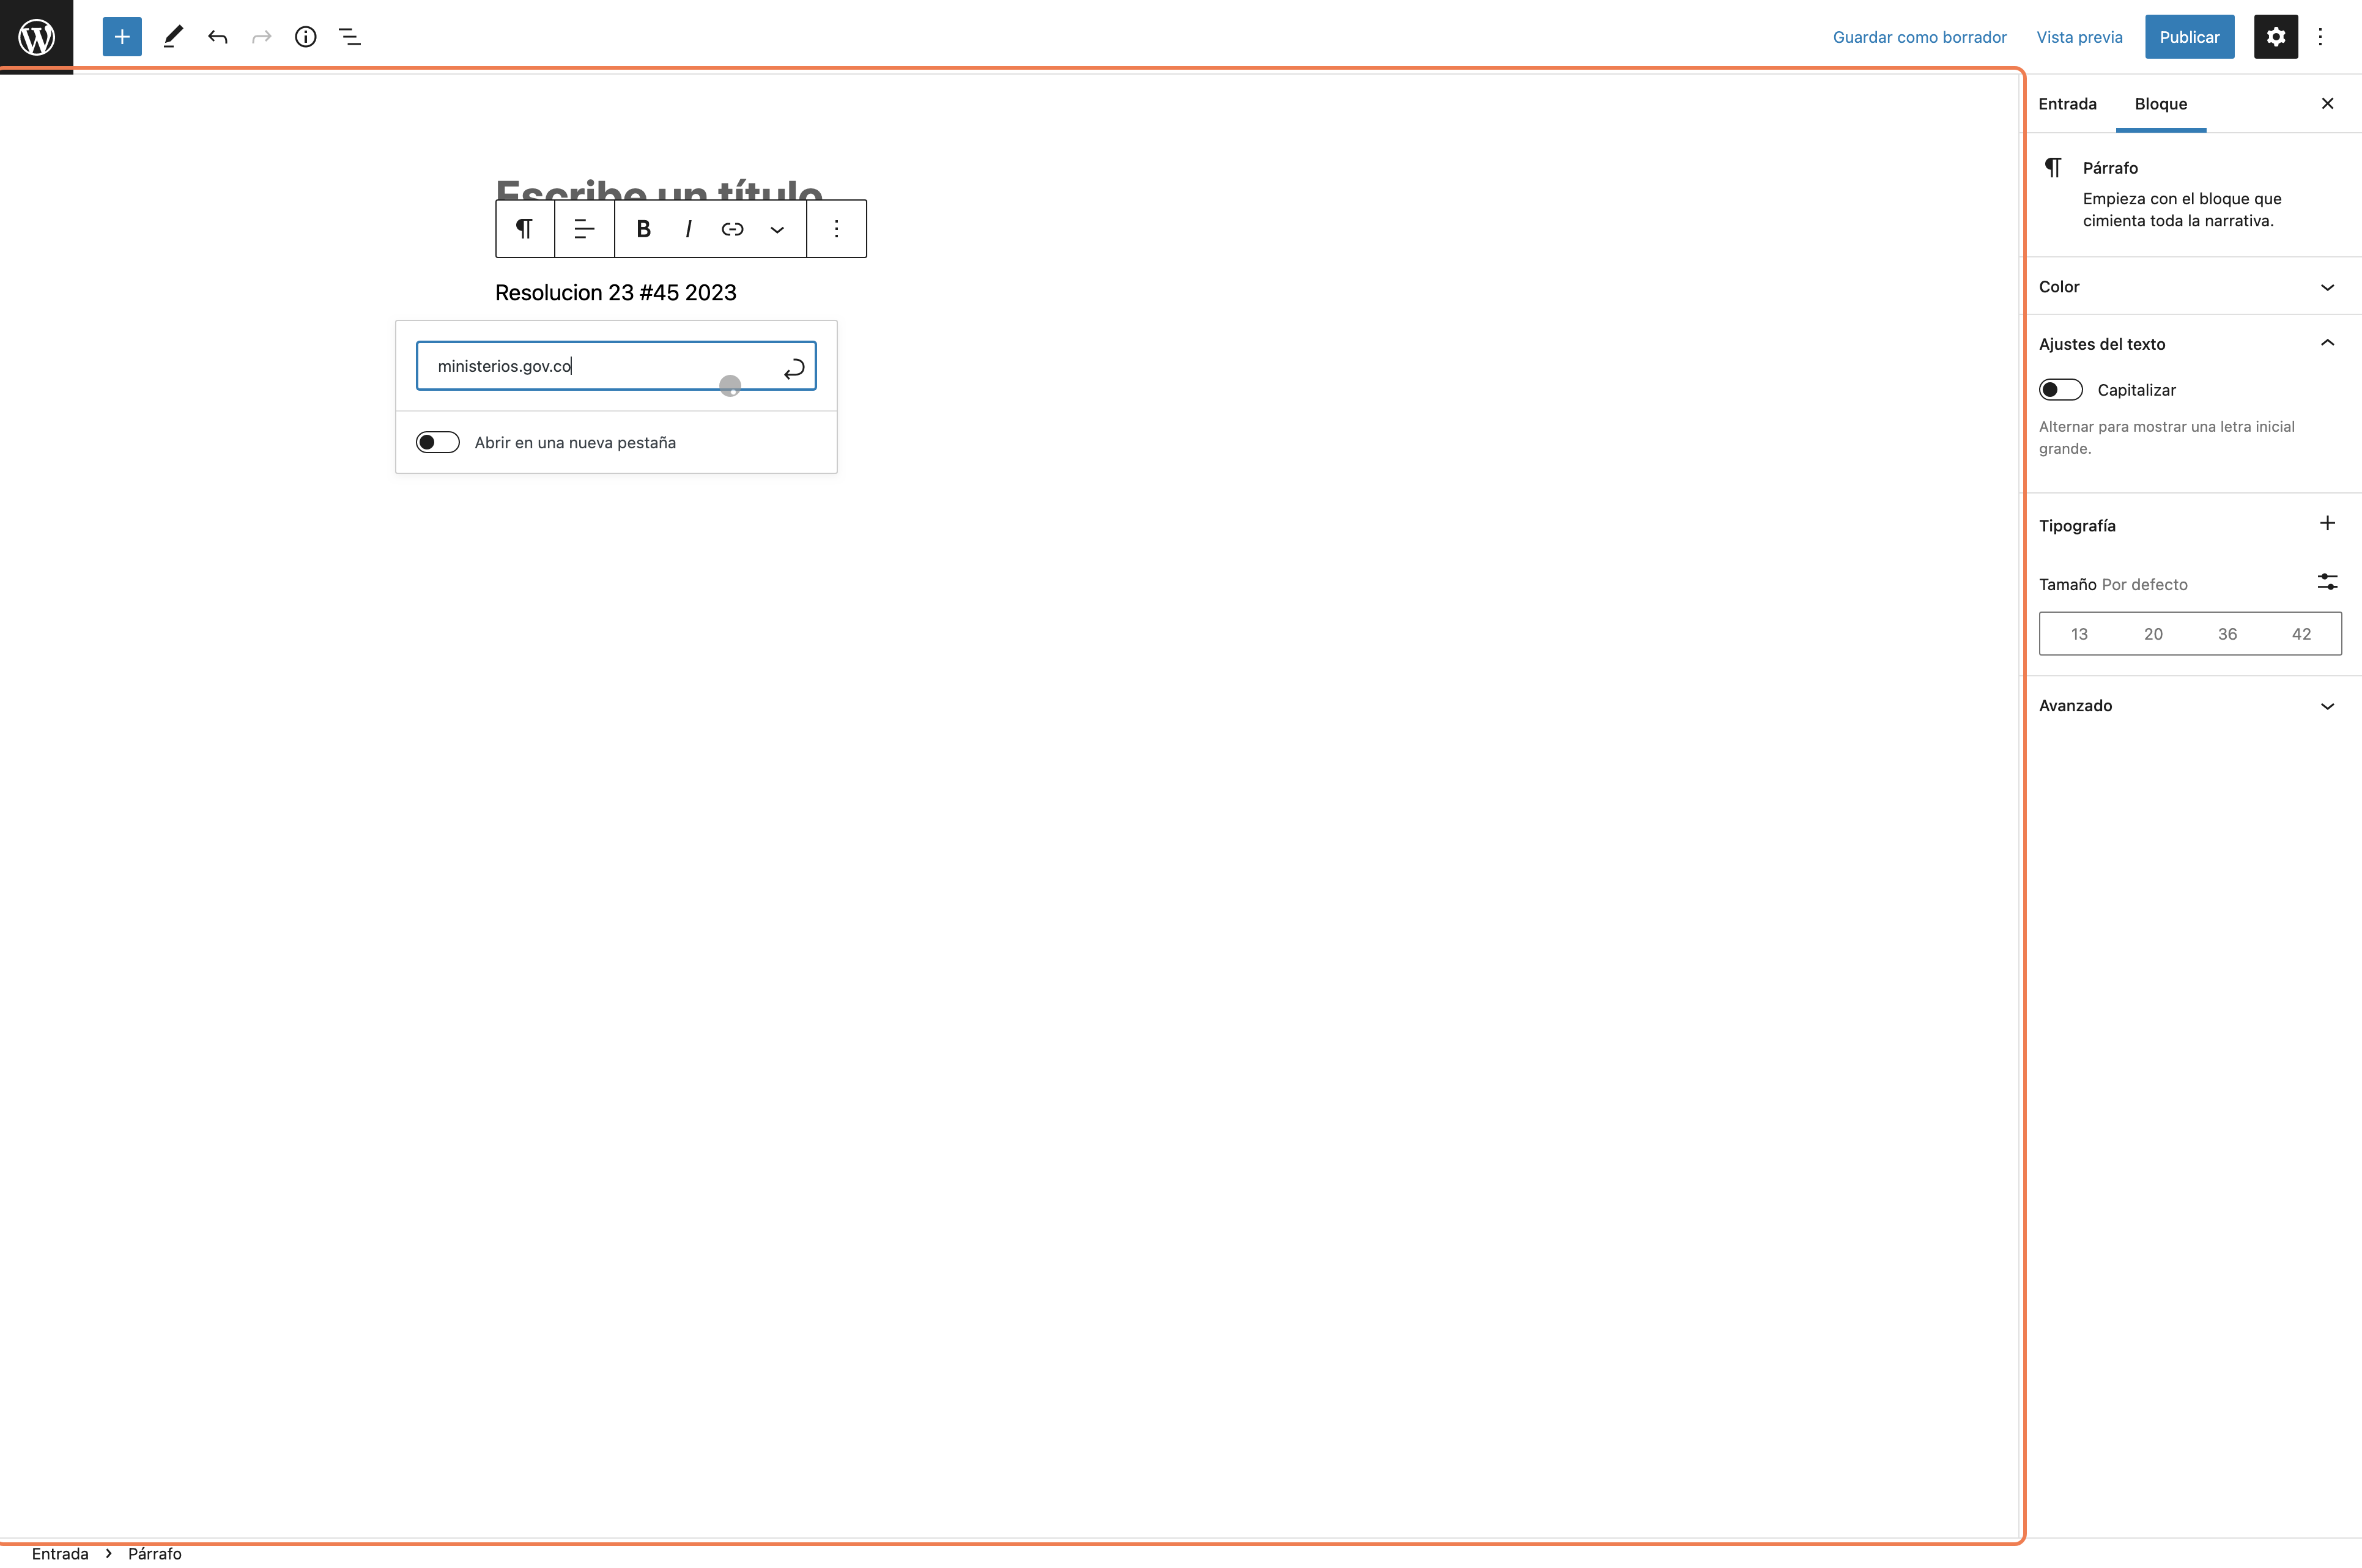2362x1568 pixels.
Task: Click Guardar como borrador
Action: (1919, 37)
